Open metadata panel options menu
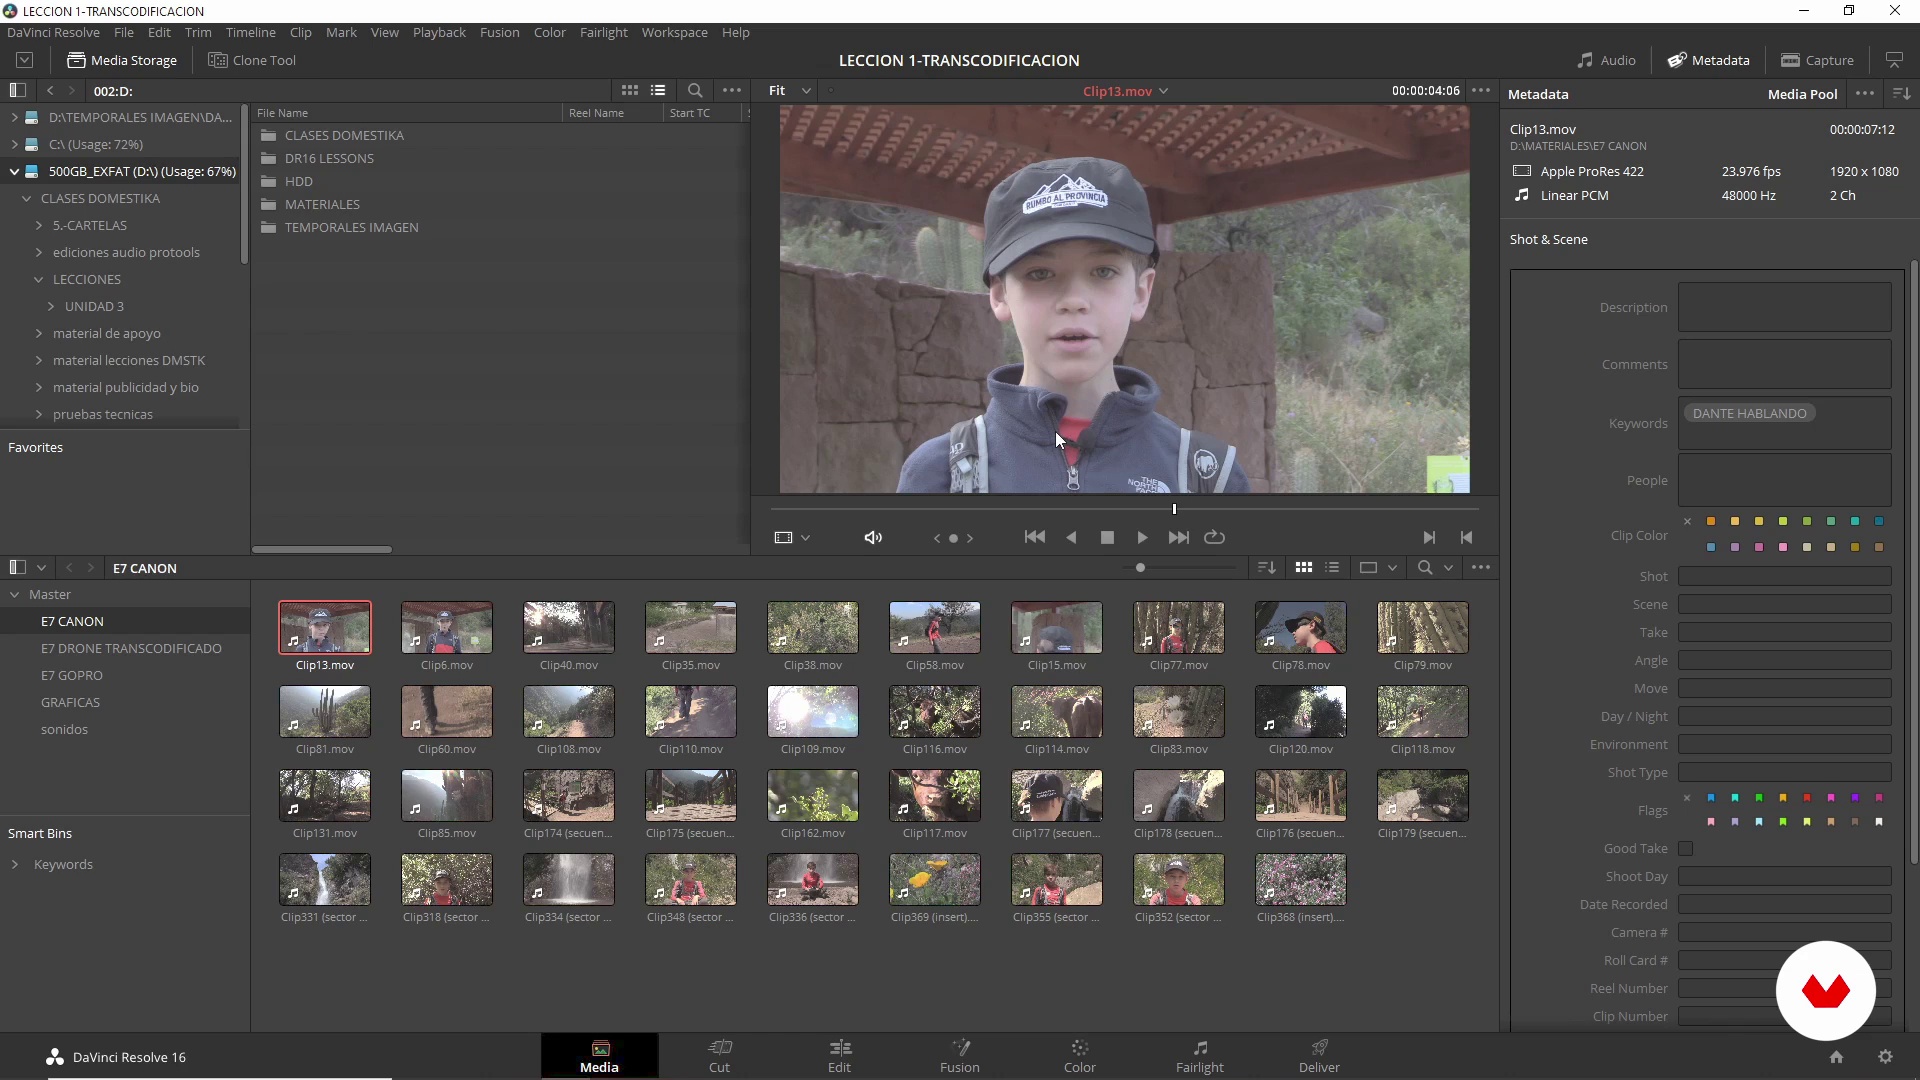 pyautogui.click(x=1865, y=93)
